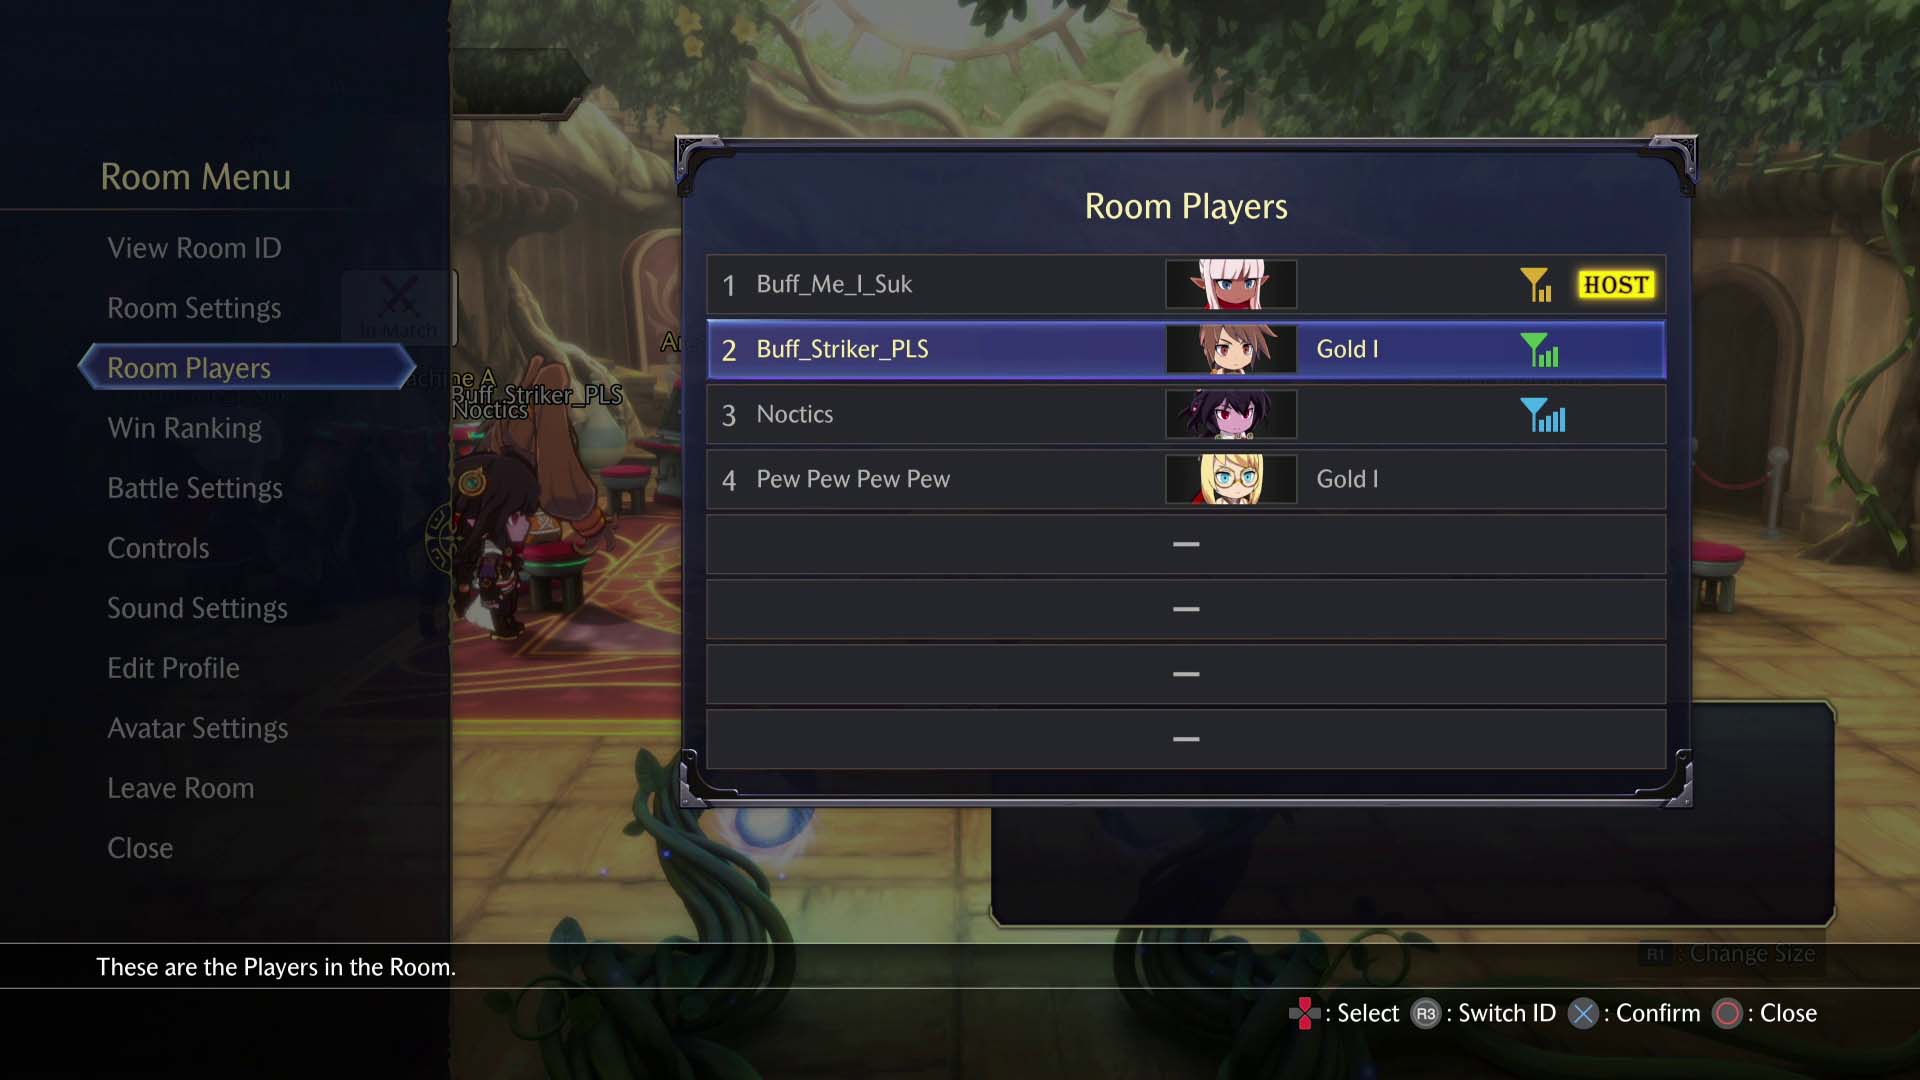Toggle visibility for player row 5
Screen dimensions: 1920x1080
[x=1183, y=542]
